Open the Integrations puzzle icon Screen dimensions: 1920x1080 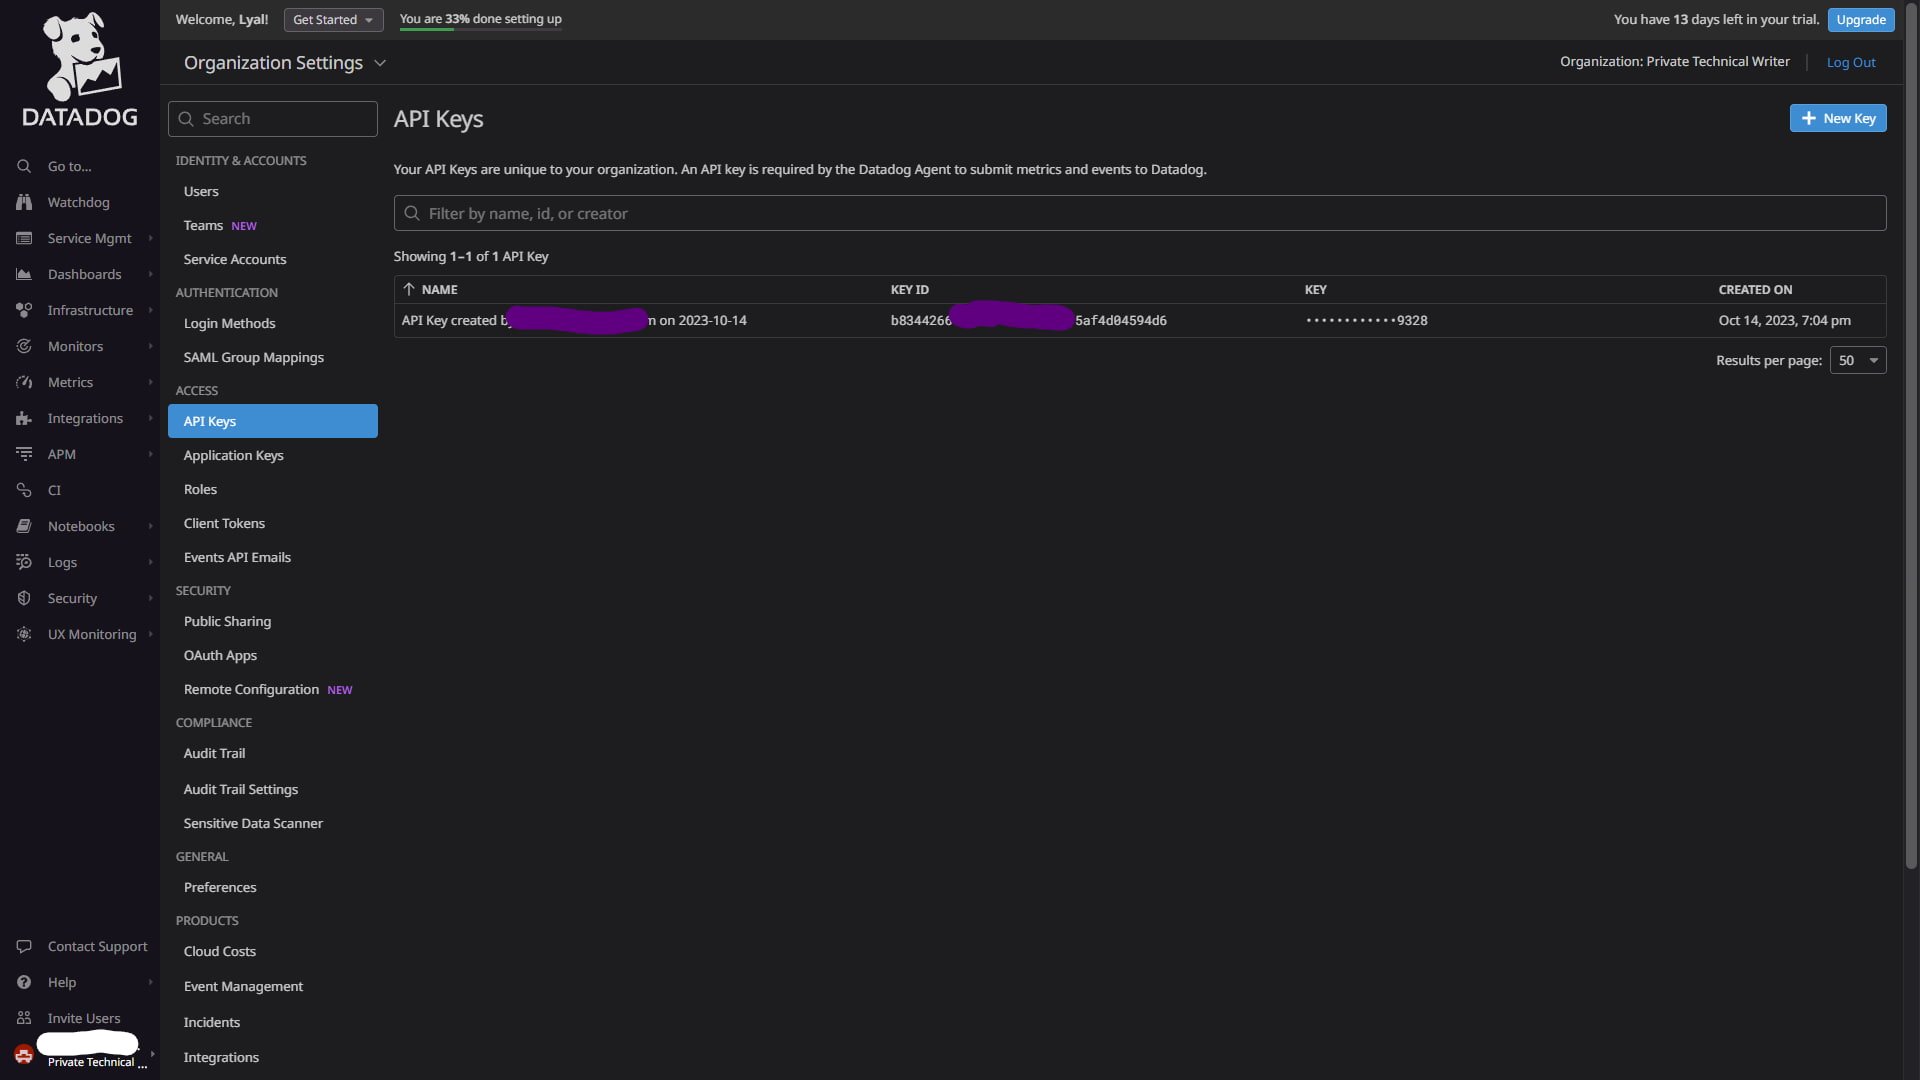[24, 418]
